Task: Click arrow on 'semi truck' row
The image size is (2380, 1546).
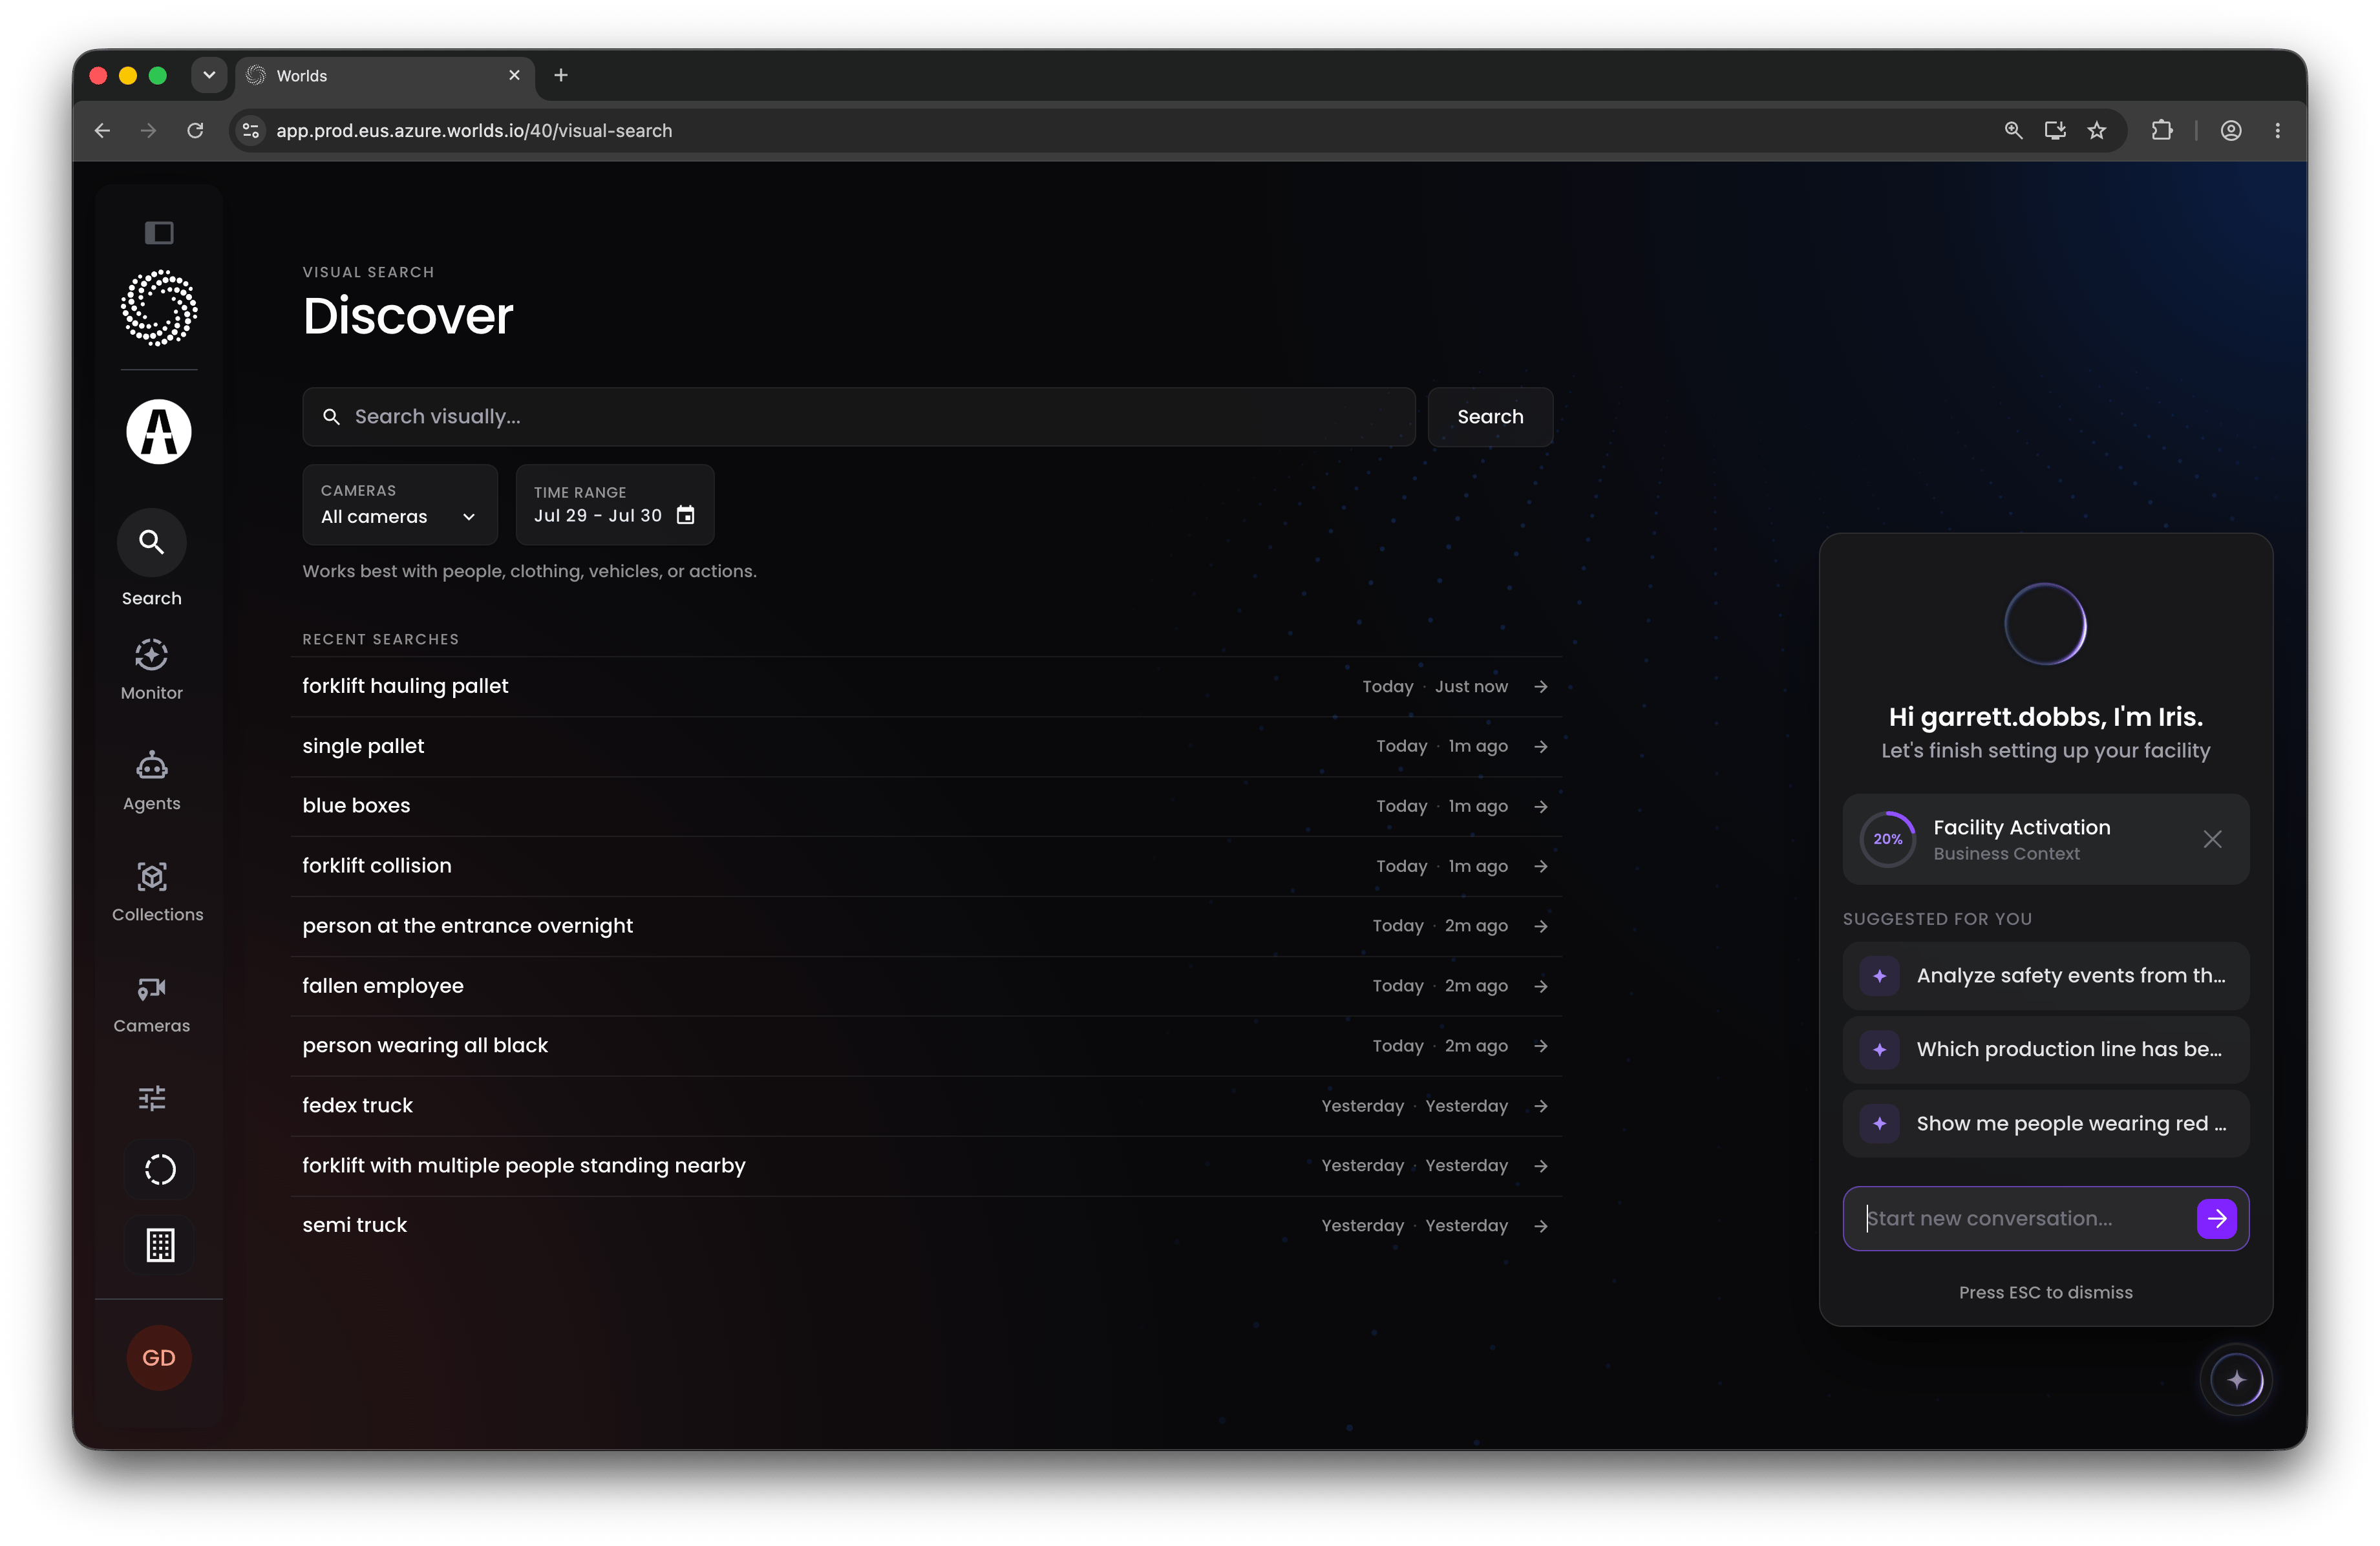Action: coord(1541,1226)
